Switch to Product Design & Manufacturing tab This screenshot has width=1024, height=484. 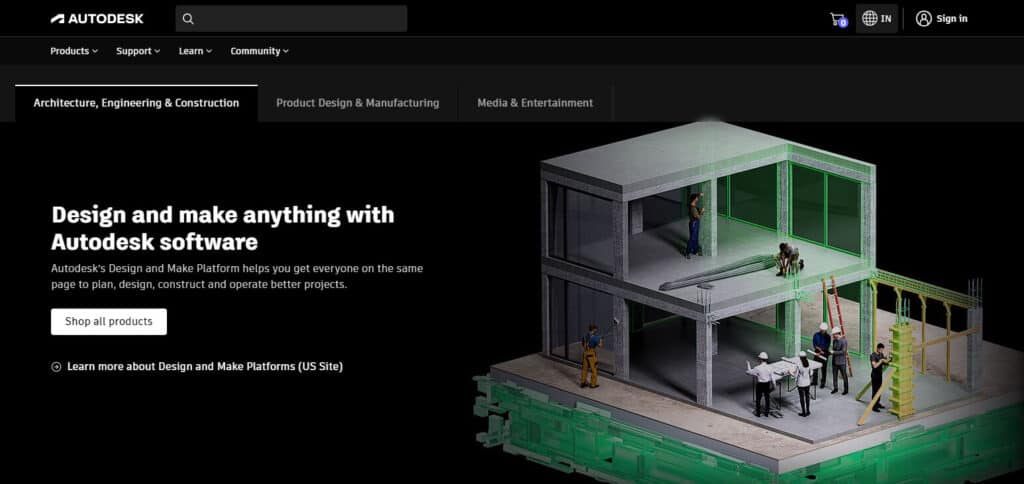pyautogui.click(x=358, y=103)
